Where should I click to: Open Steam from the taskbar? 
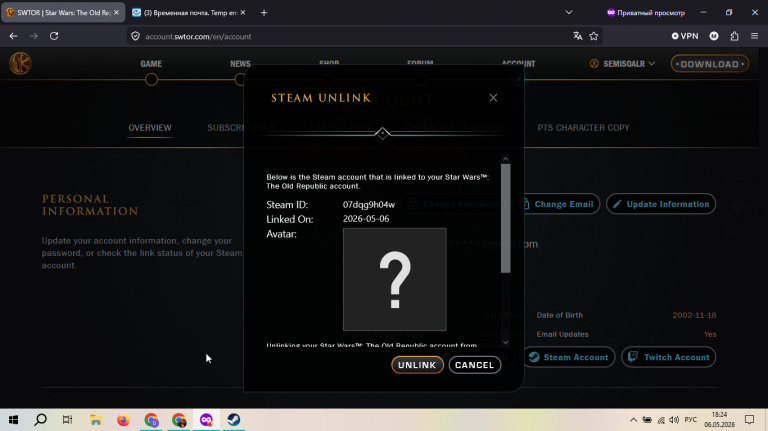click(x=234, y=420)
